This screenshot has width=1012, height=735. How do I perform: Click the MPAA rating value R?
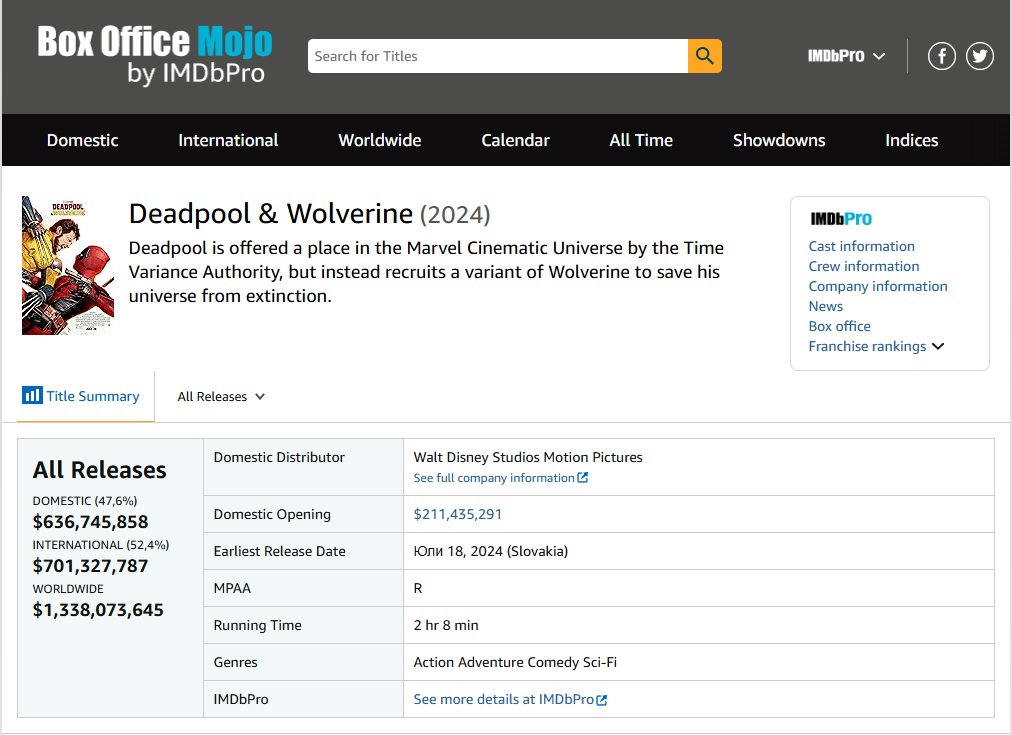418,589
